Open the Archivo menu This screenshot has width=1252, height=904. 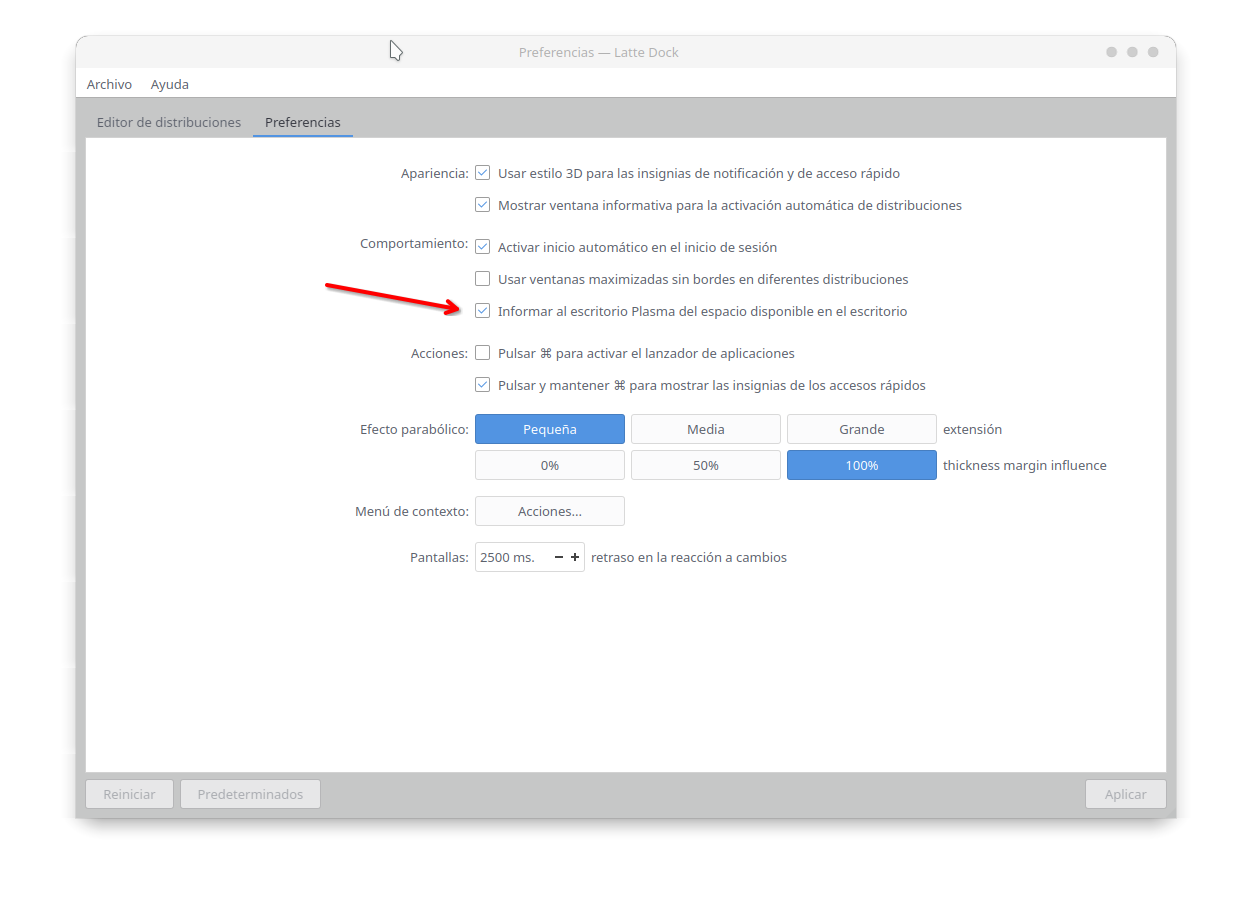click(109, 84)
